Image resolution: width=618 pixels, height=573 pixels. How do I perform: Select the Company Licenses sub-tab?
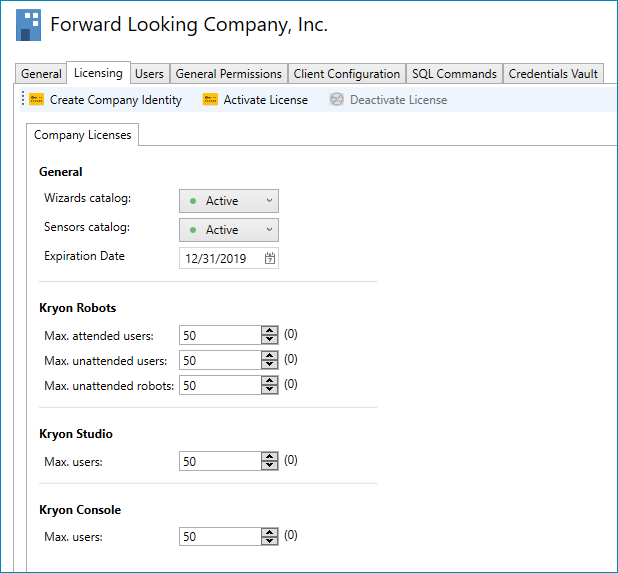82,135
